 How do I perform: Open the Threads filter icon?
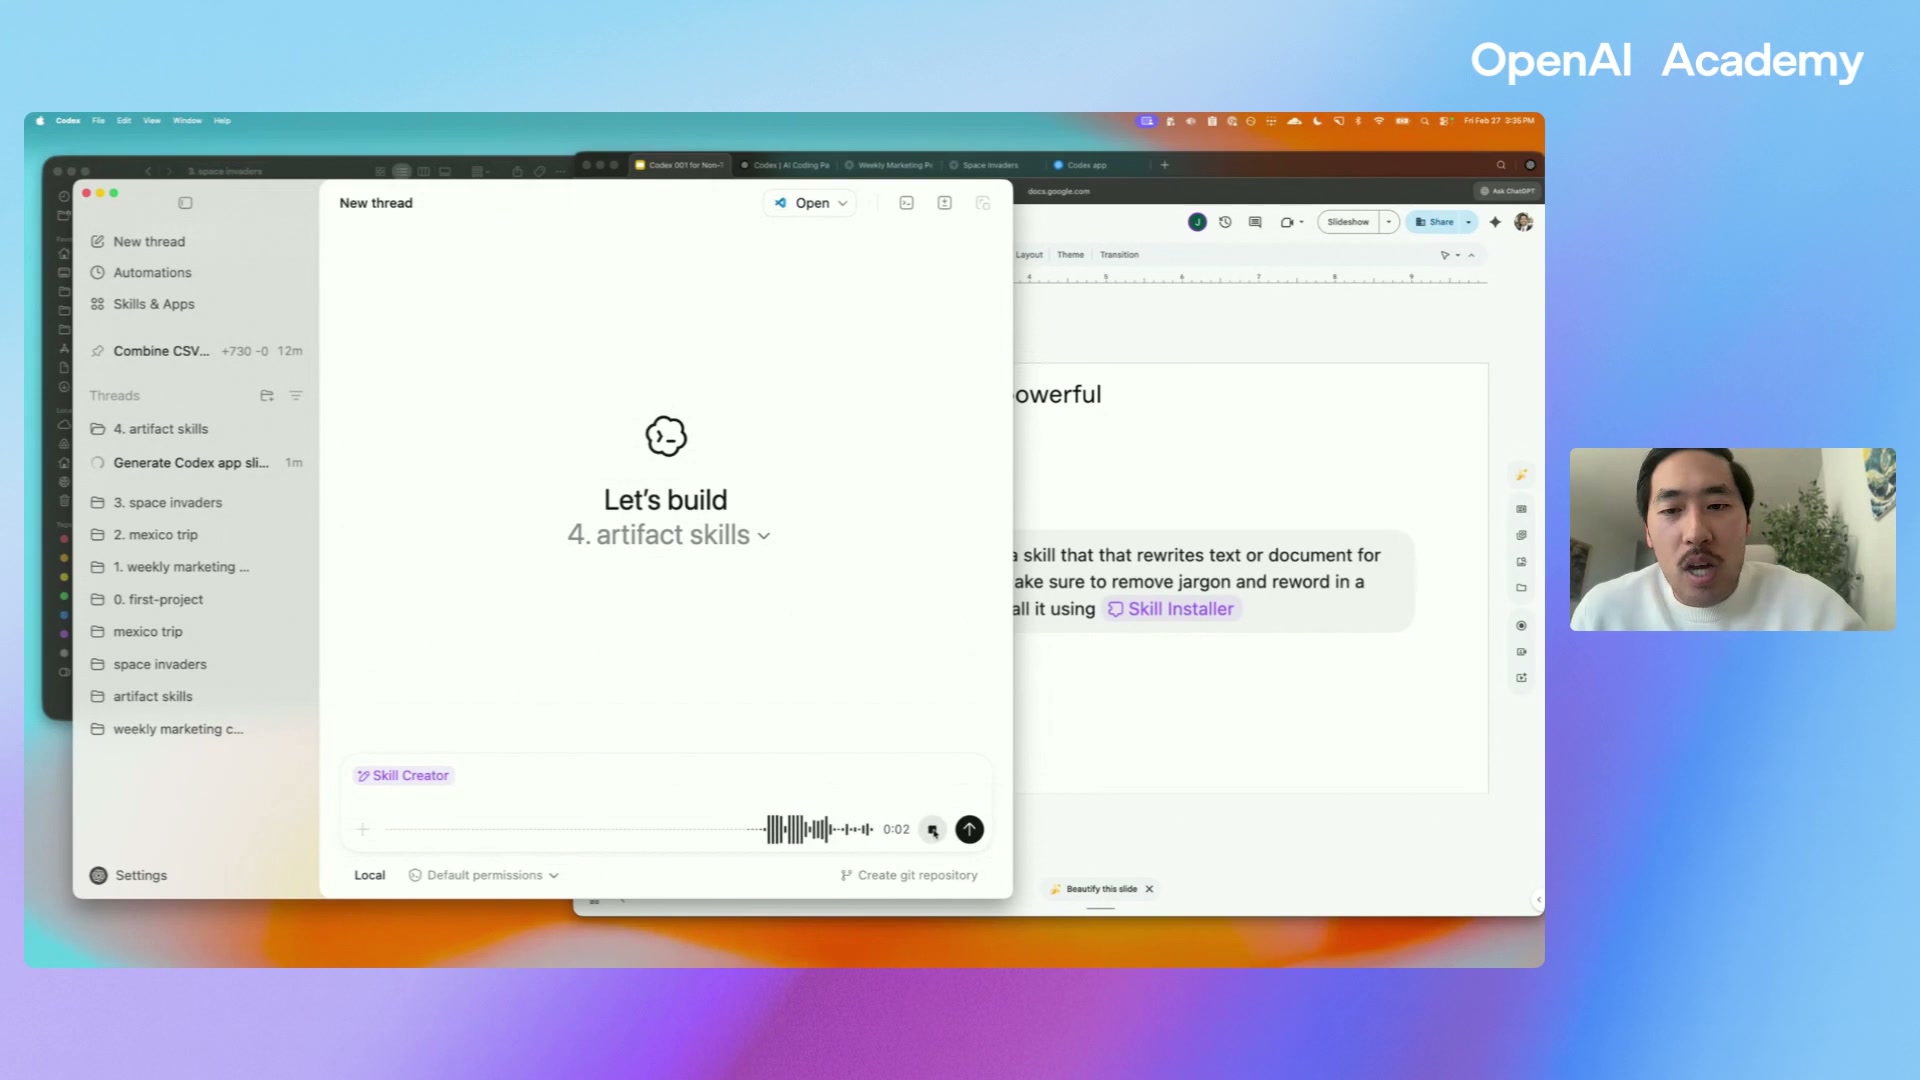(x=296, y=396)
